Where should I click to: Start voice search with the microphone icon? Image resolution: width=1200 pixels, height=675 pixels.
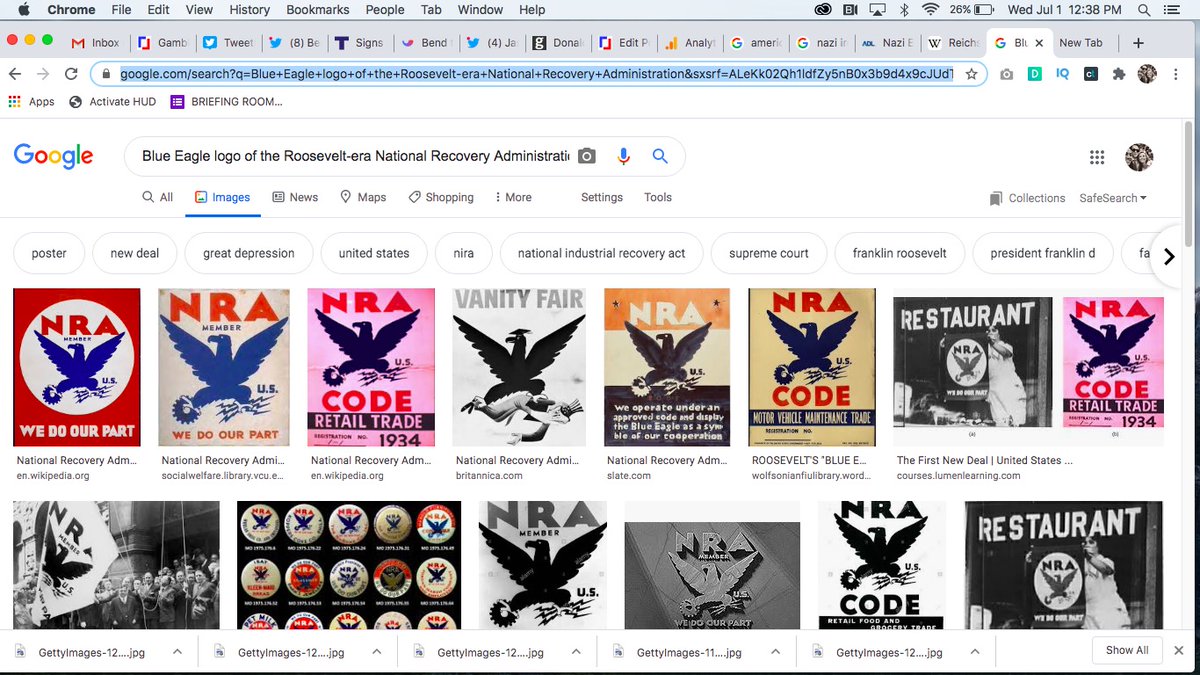pos(624,156)
